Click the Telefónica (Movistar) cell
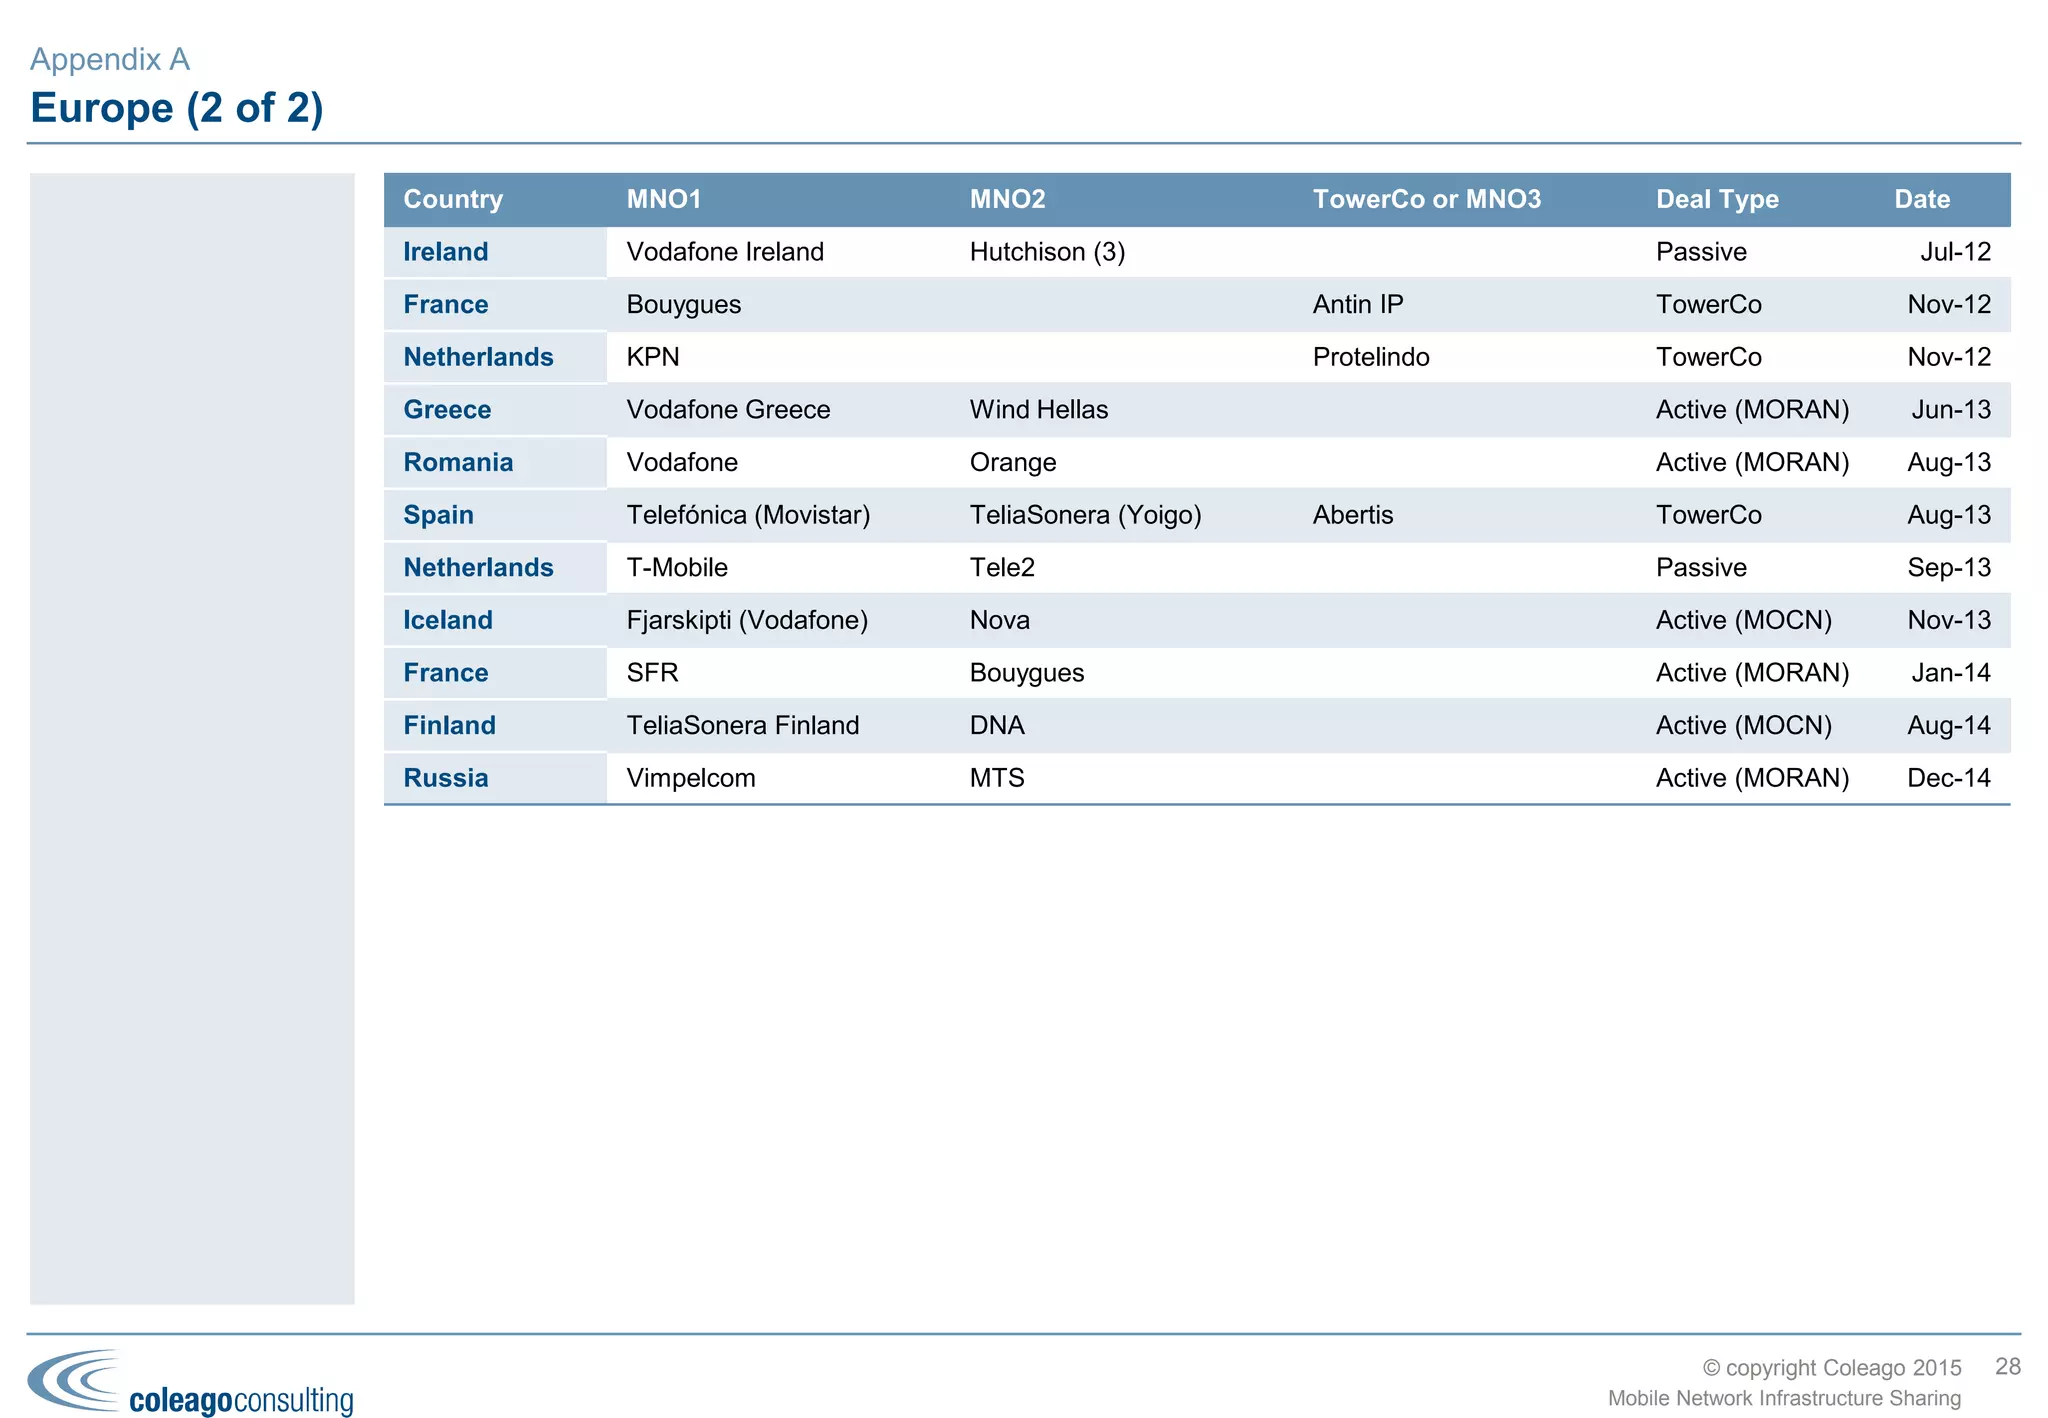 coord(748,515)
